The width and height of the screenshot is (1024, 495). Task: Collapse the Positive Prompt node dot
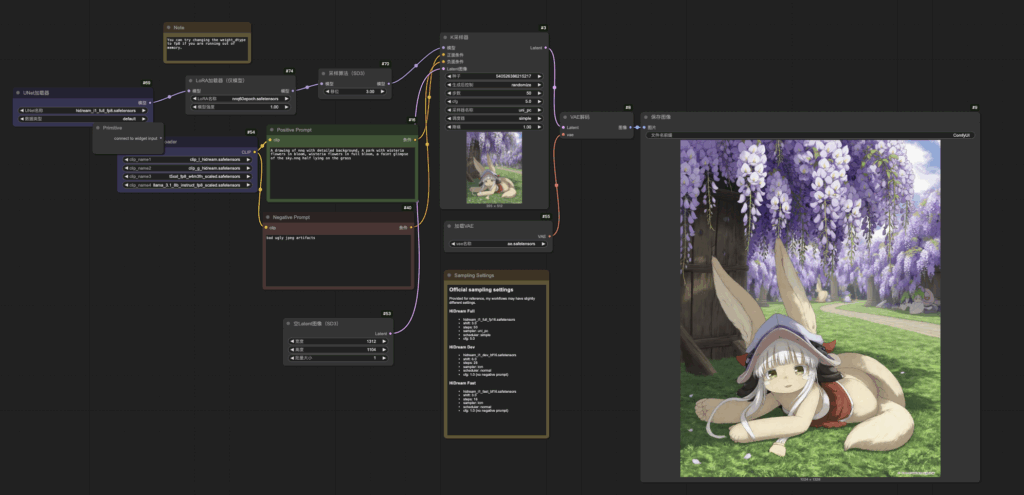[272, 130]
